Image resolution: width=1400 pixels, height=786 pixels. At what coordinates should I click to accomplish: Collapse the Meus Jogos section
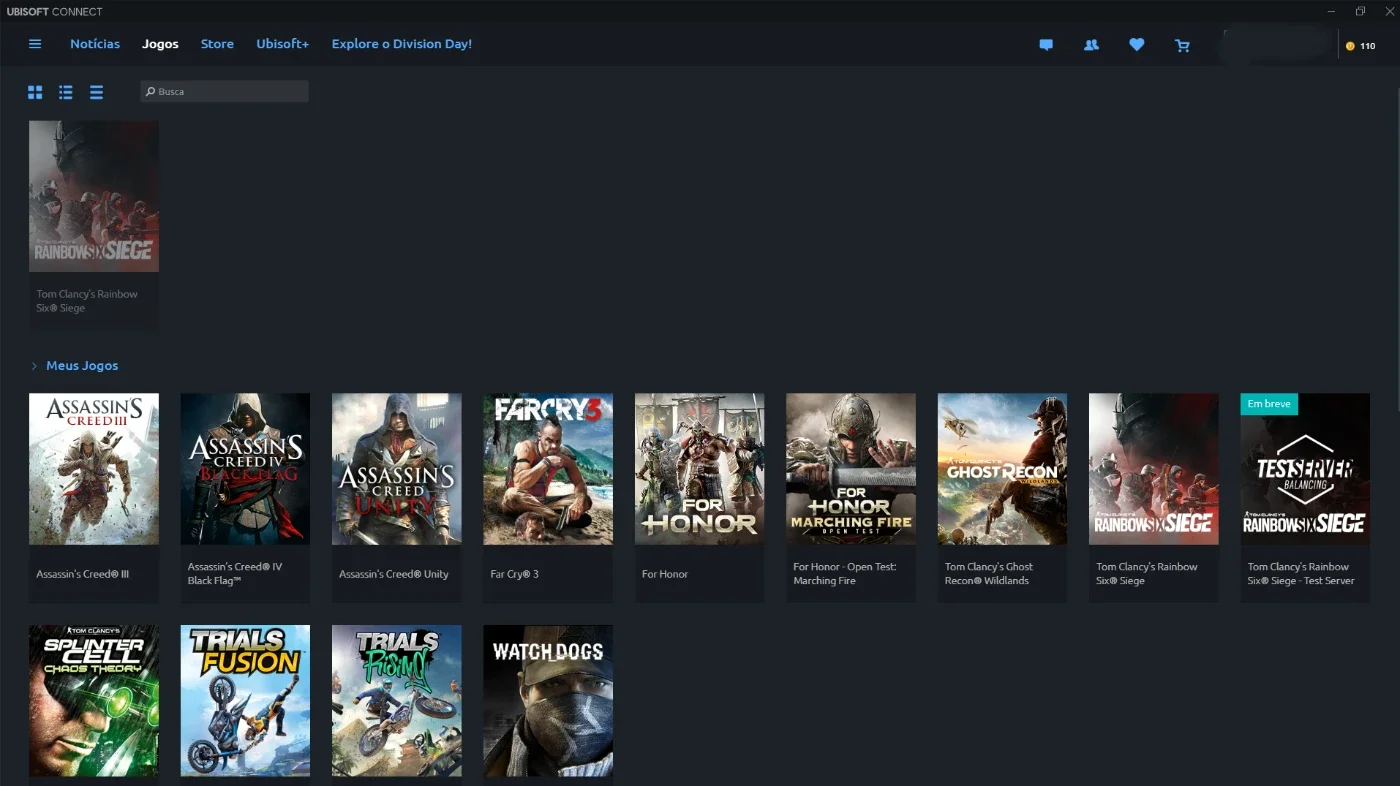(x=34, y=366)
